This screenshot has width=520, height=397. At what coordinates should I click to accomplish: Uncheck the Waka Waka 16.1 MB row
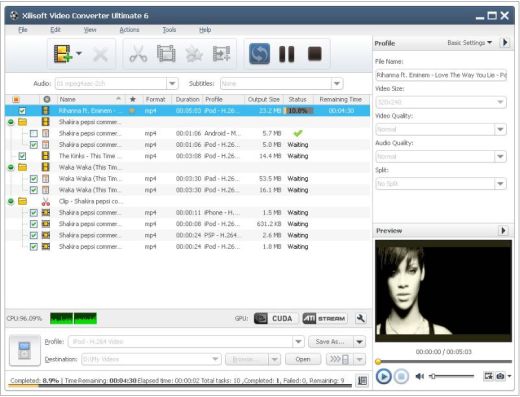coord(34,190)
